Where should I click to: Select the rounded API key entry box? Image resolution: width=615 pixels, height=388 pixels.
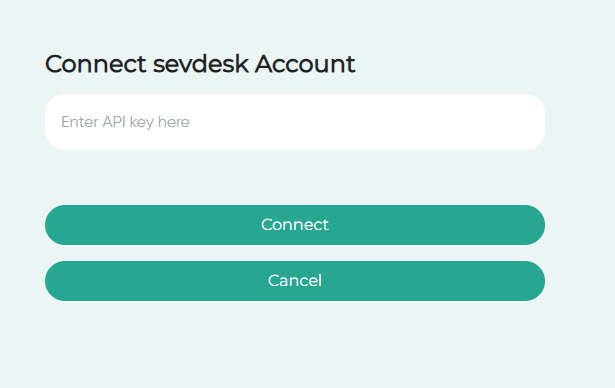[x=295, y=122]
